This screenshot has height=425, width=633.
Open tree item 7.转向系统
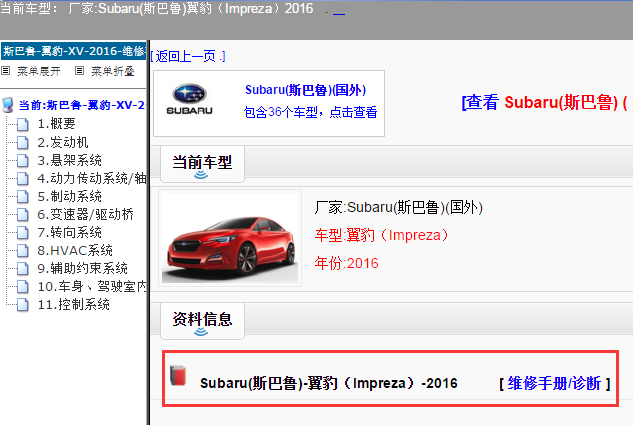point(69,232)
